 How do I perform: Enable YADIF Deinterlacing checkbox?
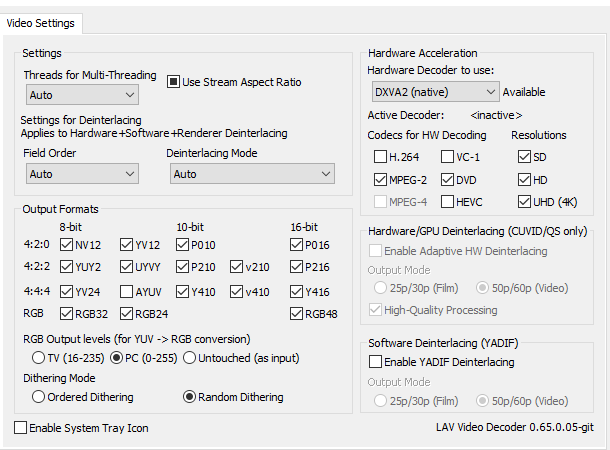[x=375, y=361]
